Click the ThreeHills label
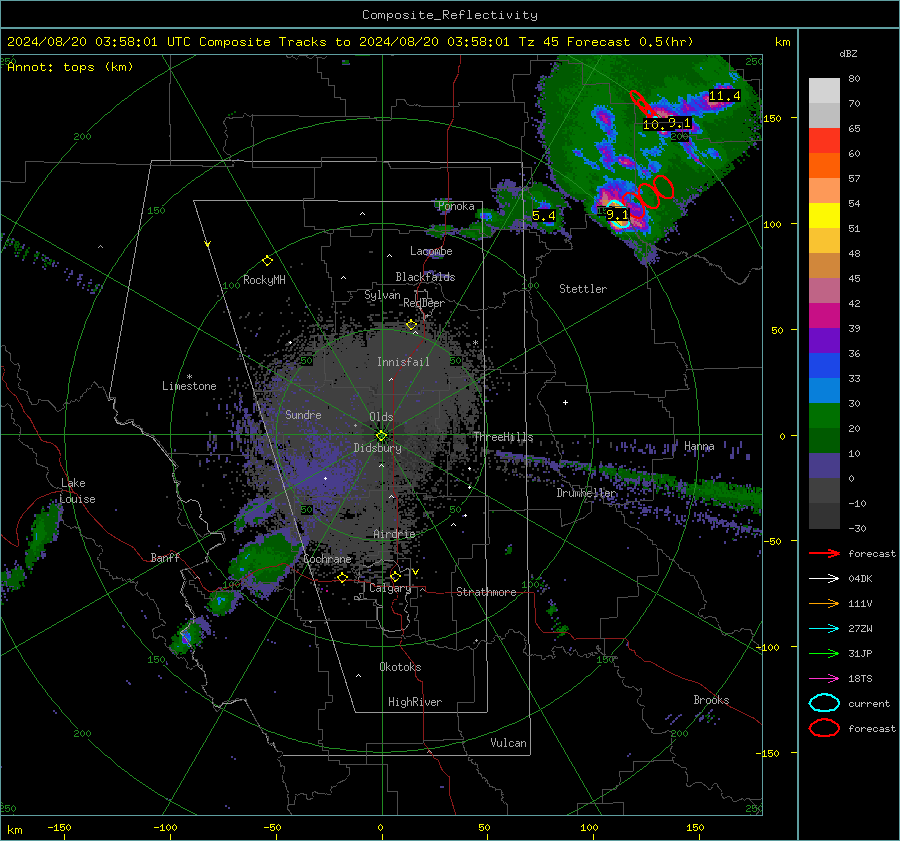The width and height of the screenshot is (900, 841). click(503, 437)
